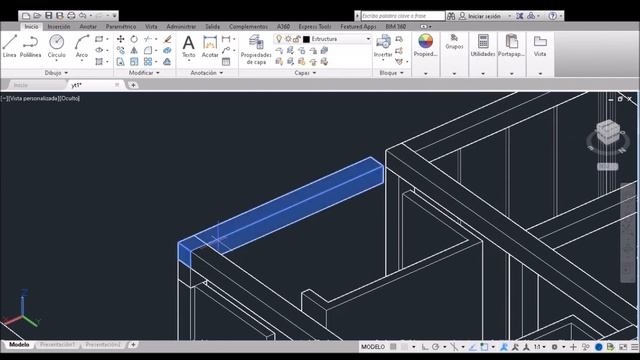Select the Mirror (Simetría) tool
The height and width of the screenshot is (360, 640).
(x=134, y=51)
